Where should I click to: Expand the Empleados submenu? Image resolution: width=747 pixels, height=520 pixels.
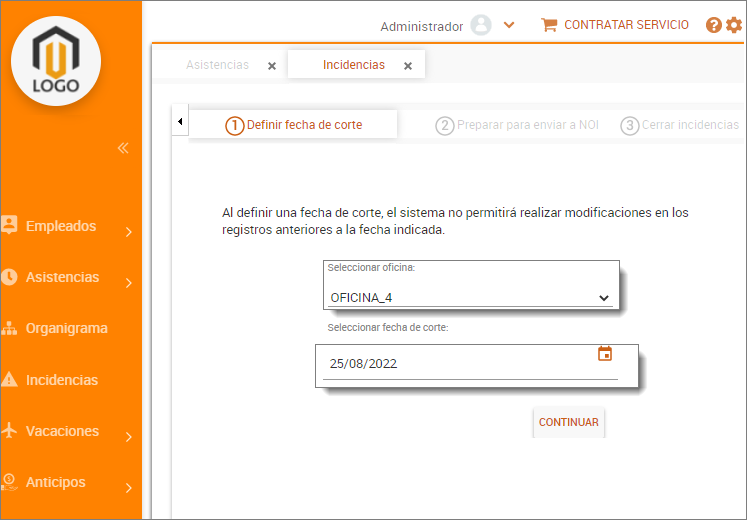(129, 232)
